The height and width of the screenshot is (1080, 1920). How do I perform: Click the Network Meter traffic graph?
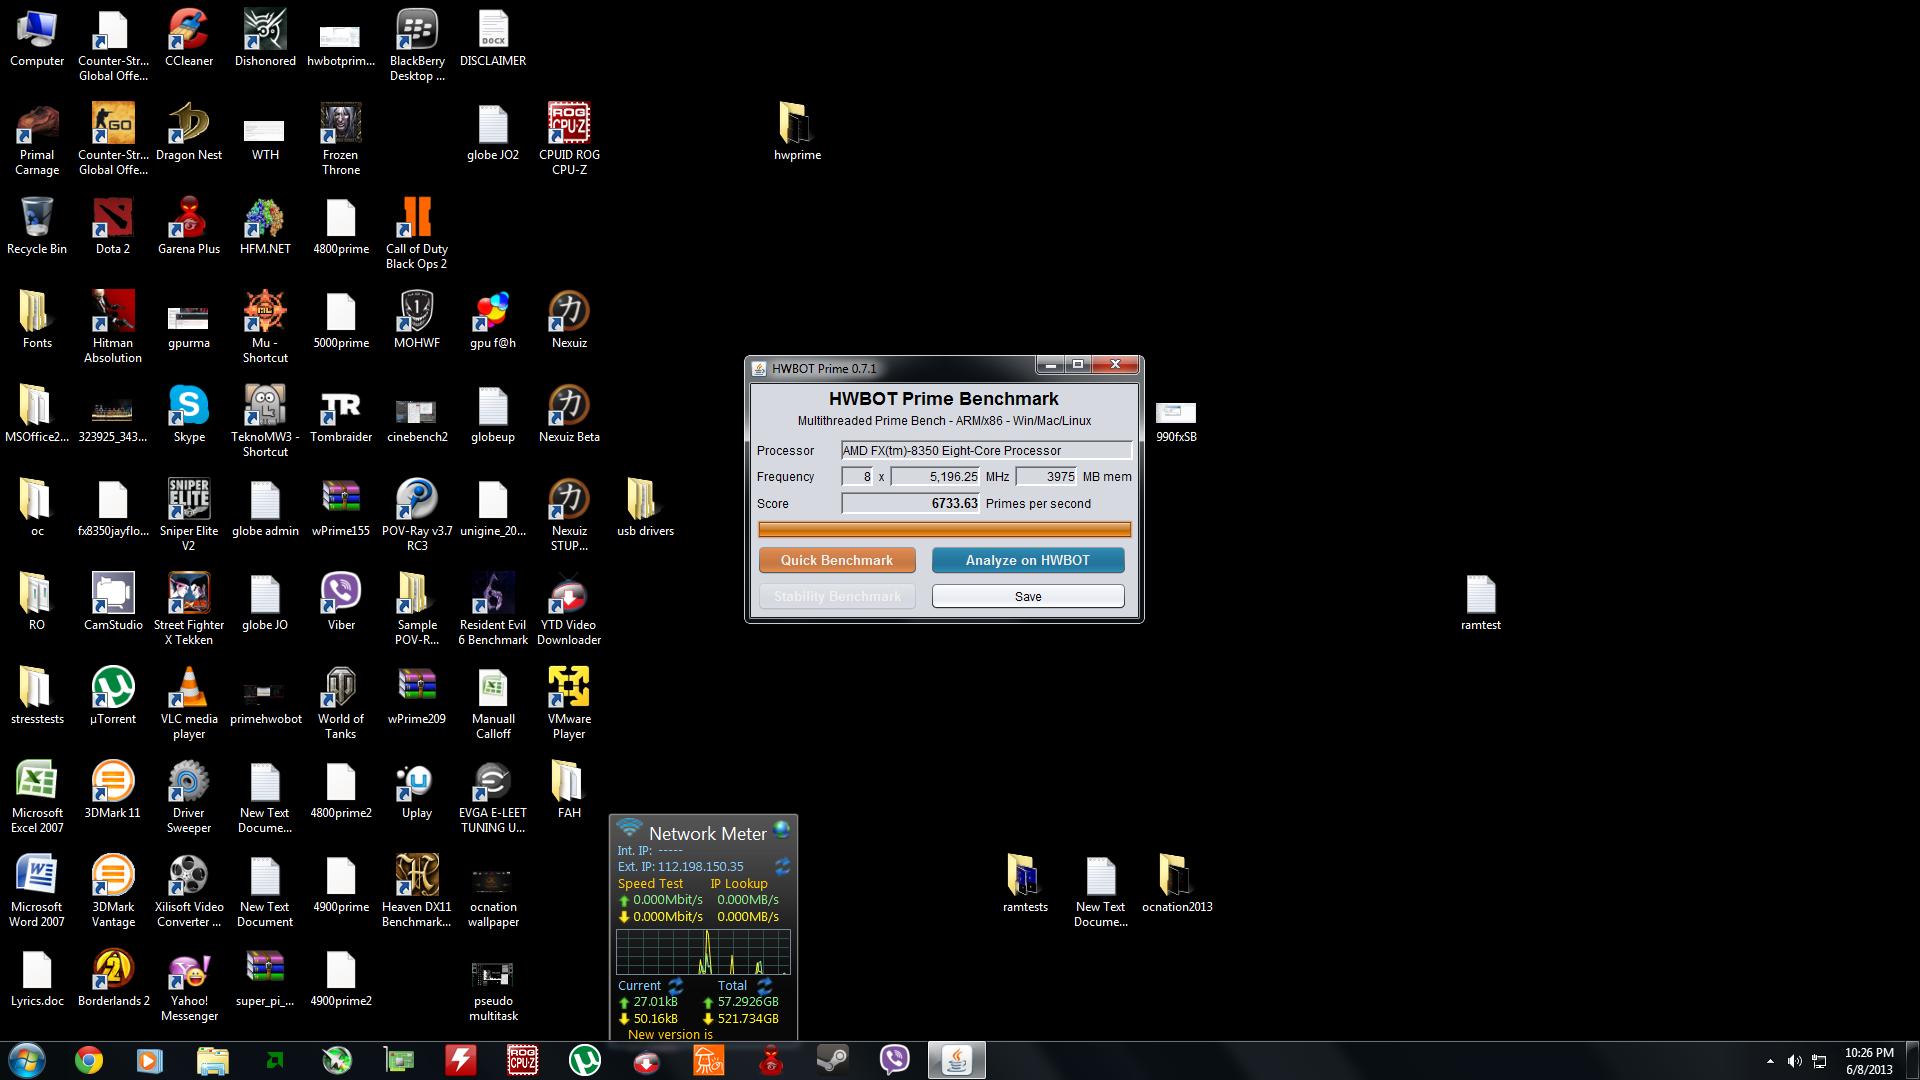pos(703,951)
